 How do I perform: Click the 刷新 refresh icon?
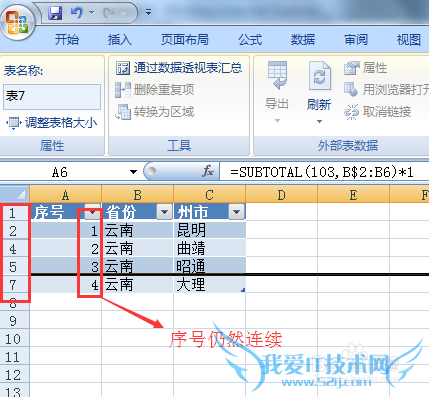coord(319,75)
